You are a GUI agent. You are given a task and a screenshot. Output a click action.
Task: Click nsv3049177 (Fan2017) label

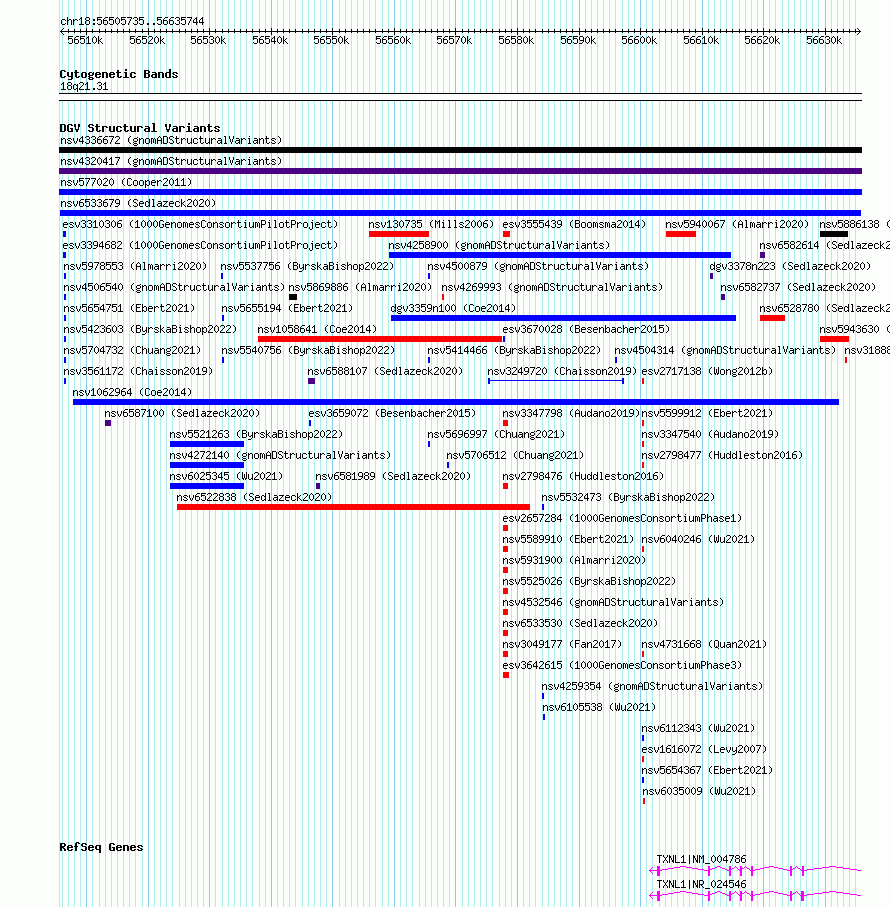(562, 644)
